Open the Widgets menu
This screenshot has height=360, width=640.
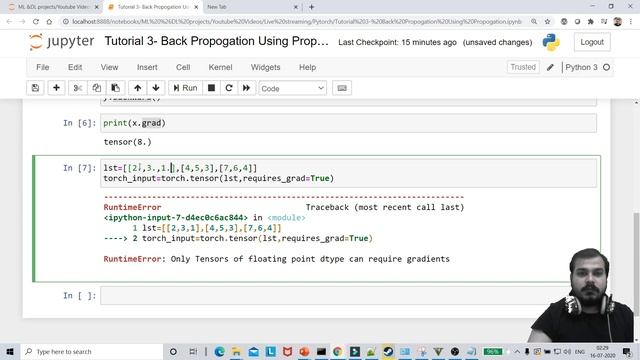coord(265,67)
